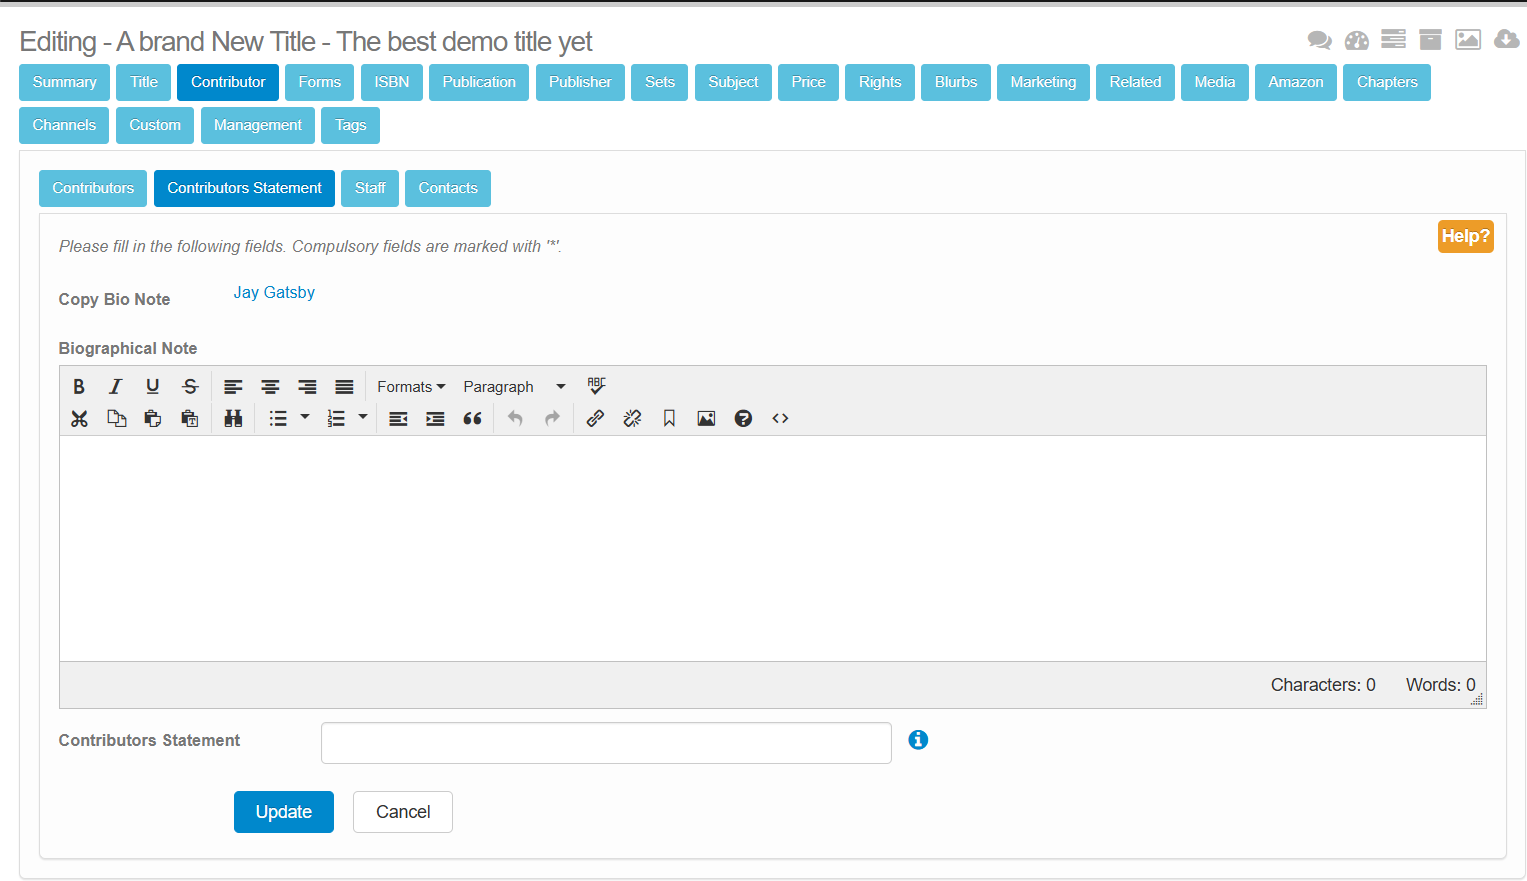
Task: Click the list rows icon at top
Action: coord(1393,39)
